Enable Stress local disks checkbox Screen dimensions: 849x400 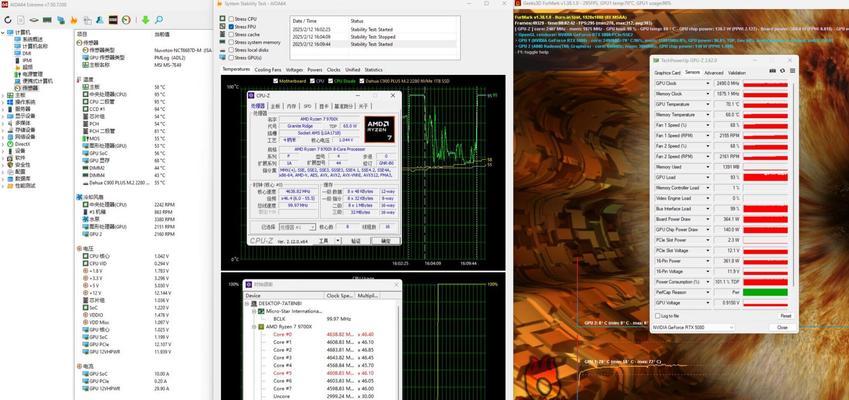(x=231, y=50)
